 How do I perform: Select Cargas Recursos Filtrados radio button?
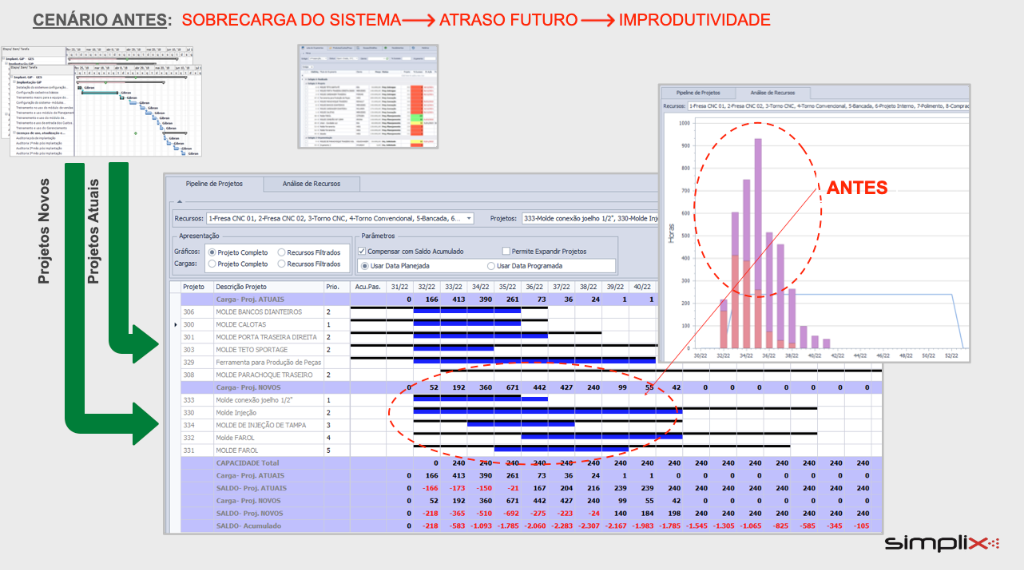[x=281, y=264]
